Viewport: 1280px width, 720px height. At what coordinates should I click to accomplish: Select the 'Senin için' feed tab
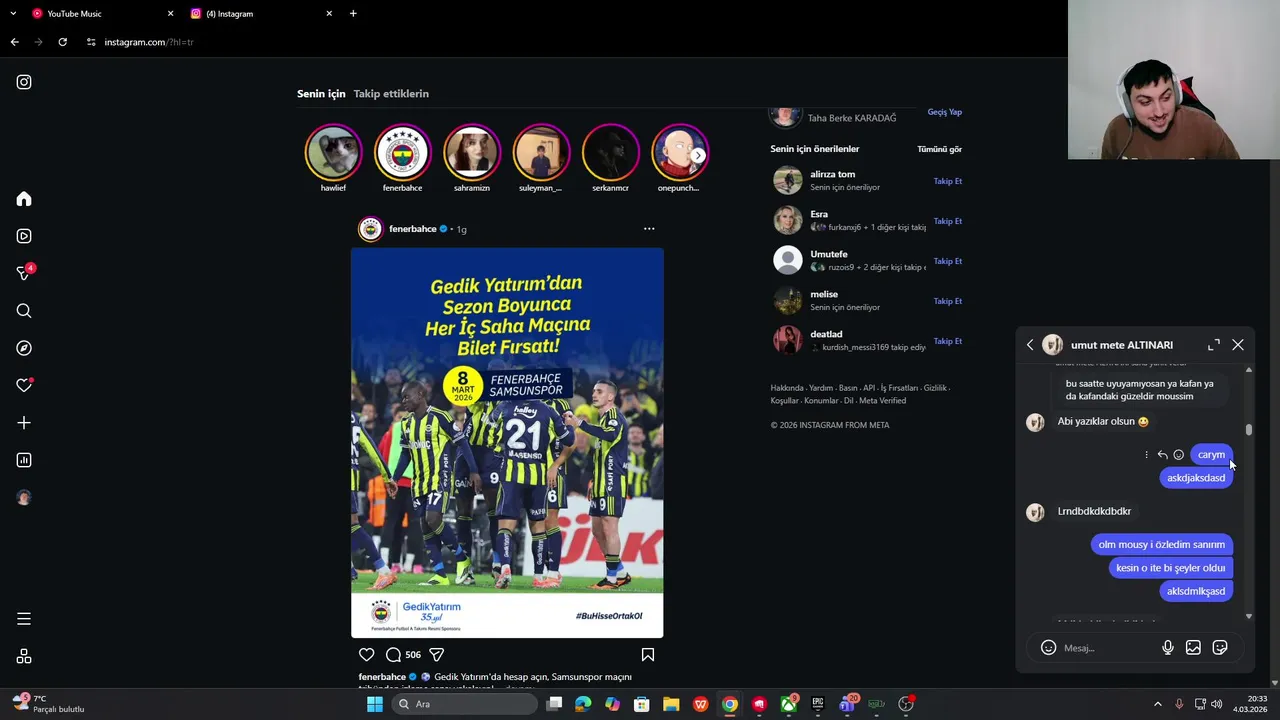point(321,94)
